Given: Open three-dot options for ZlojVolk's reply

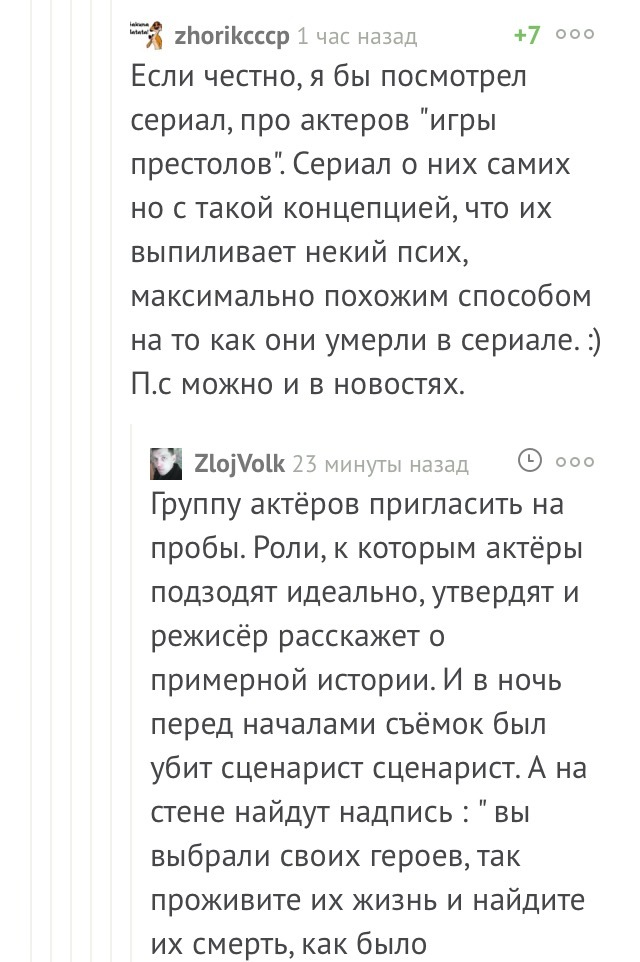Looking at the screenshot, I should click(x=575, y=462).
